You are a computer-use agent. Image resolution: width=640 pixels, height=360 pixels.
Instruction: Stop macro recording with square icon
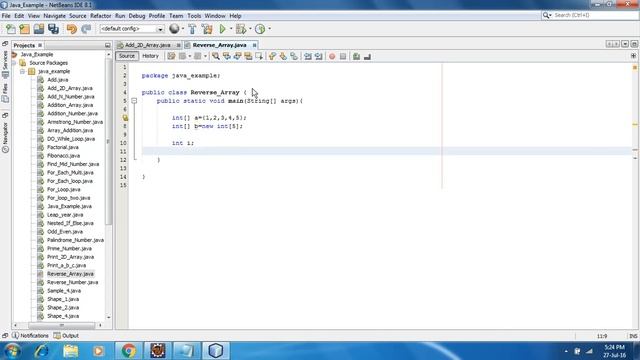coord(343,56)
